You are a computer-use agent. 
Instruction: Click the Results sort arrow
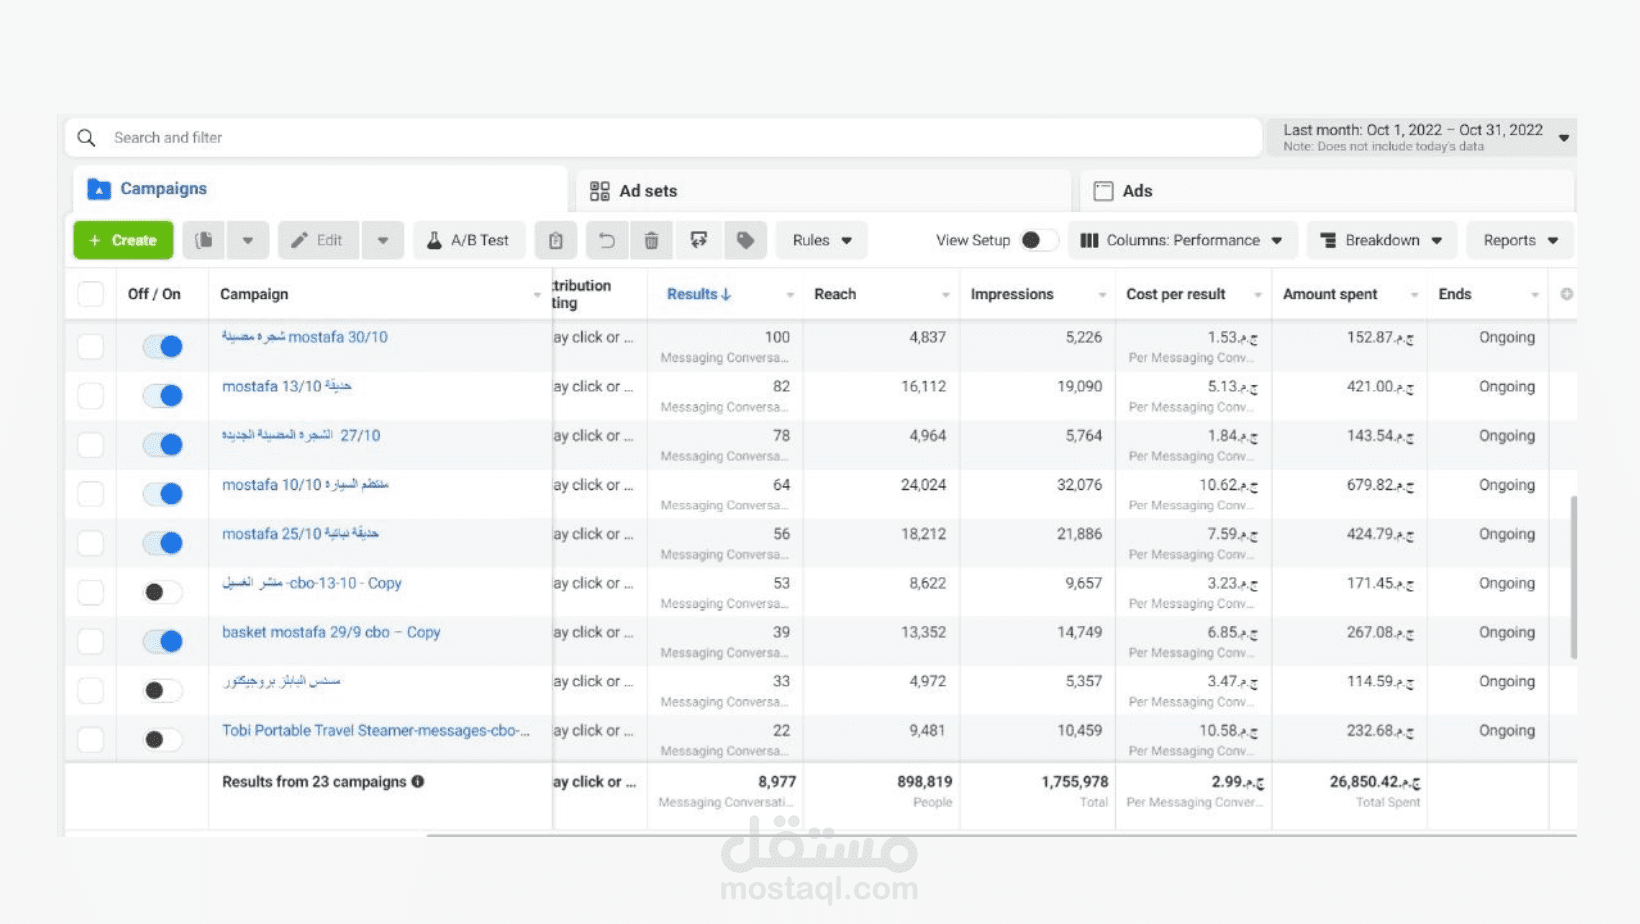click(727, 294)
